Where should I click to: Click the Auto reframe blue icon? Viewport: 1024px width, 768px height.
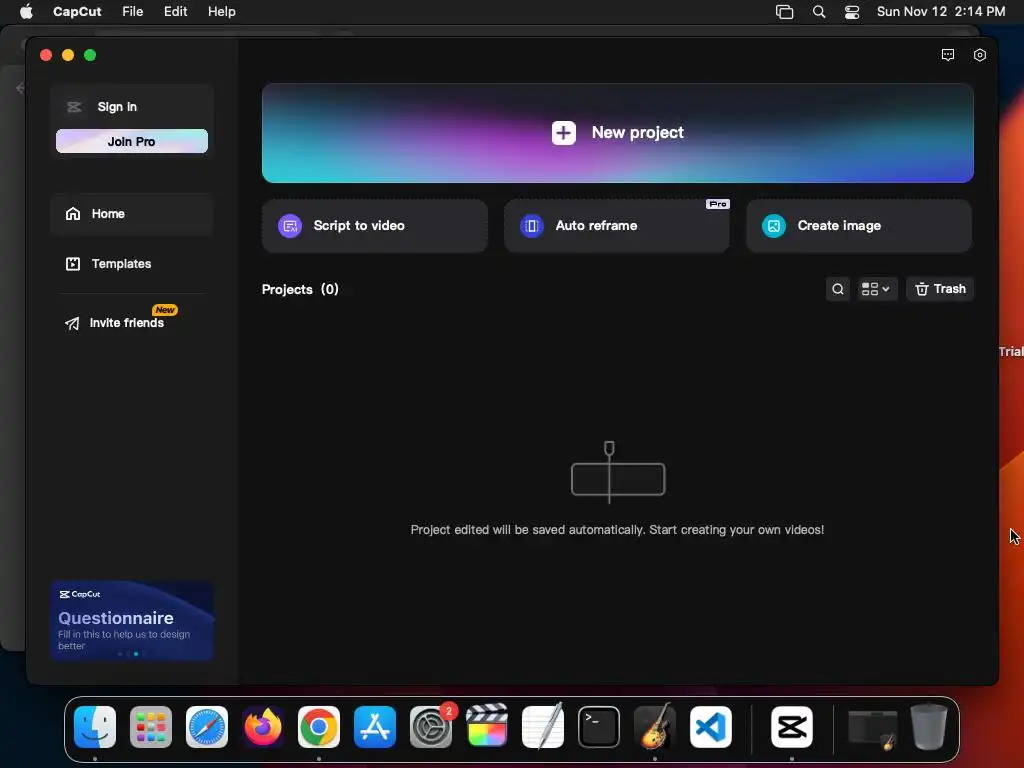pyautogui.click(x=532, y=226)
